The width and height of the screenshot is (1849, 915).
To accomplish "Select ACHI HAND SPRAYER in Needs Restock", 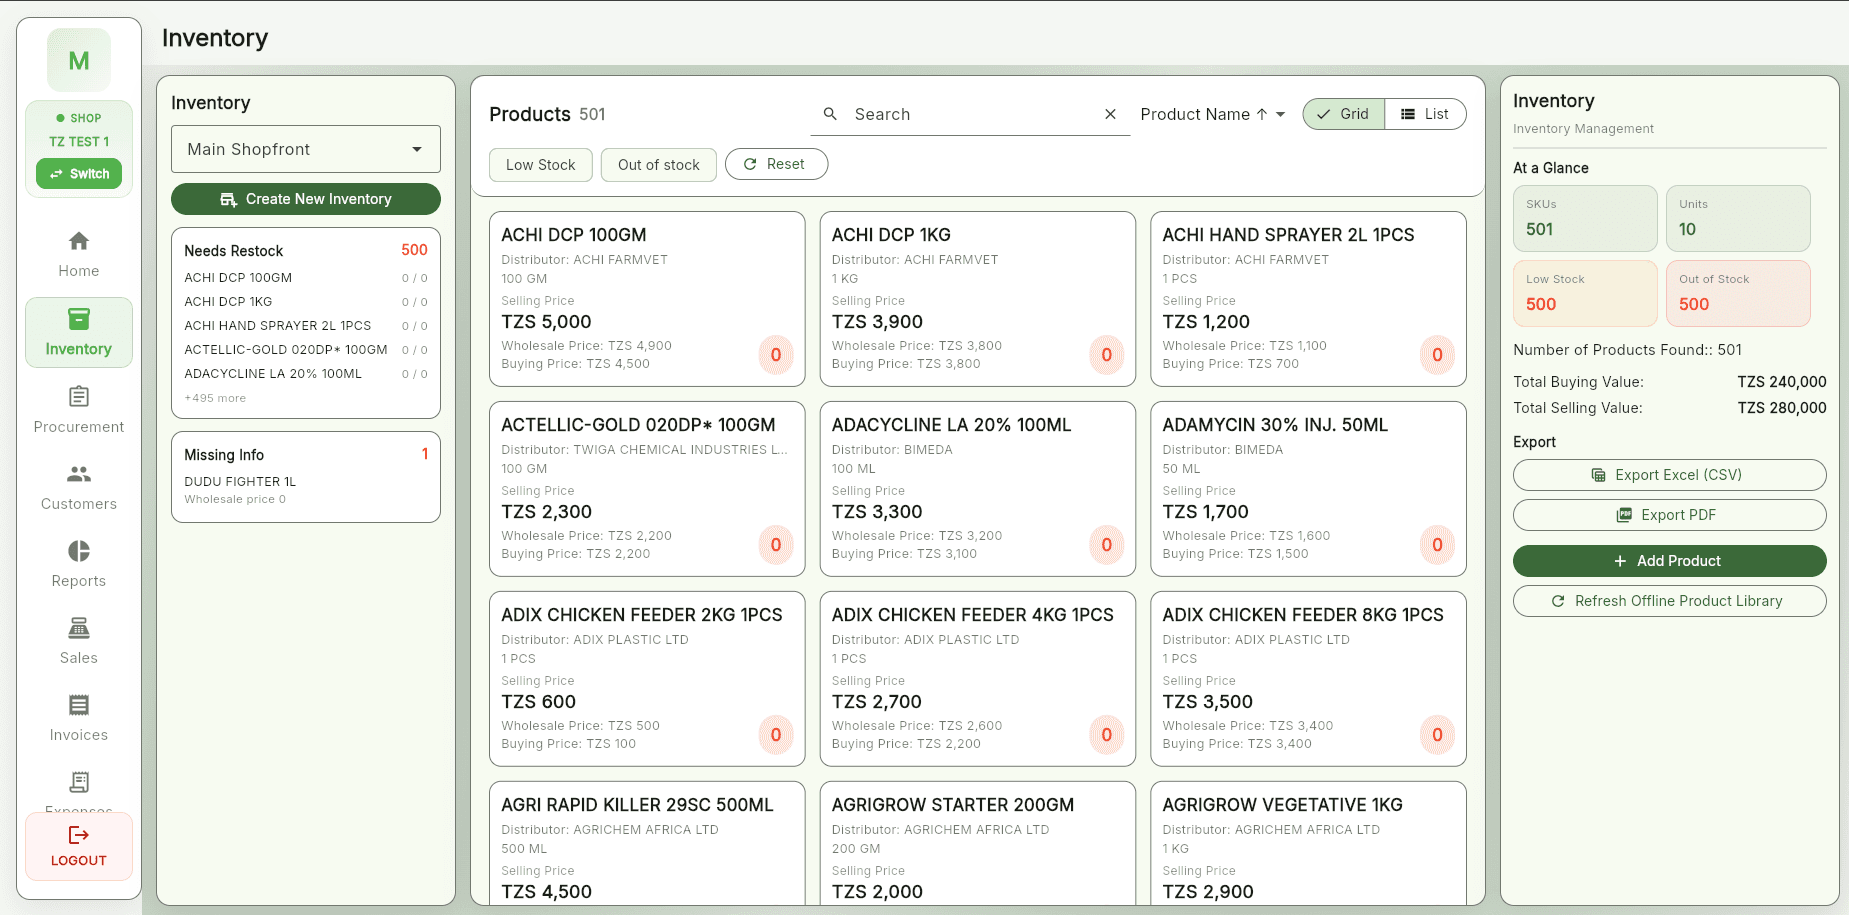I will coord(306,326).
